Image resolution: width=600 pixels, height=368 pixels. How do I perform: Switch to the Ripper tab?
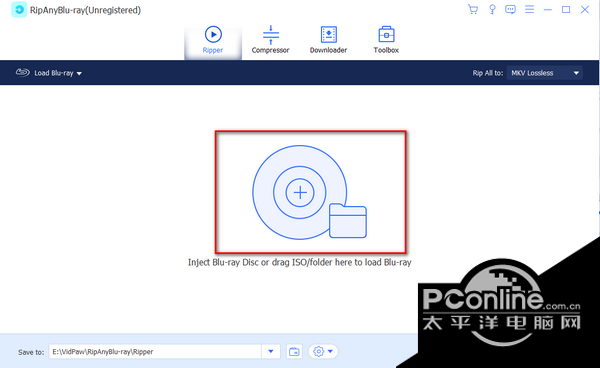213,40
